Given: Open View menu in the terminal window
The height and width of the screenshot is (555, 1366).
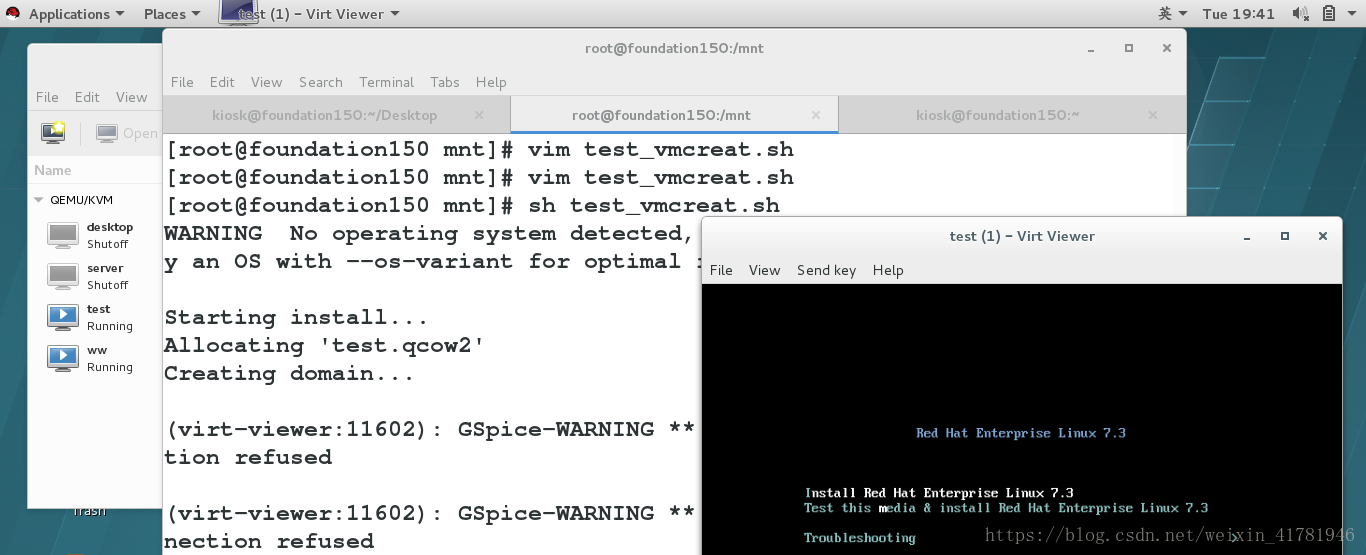Looking at the screenshot, I should (x=266, y=82).
